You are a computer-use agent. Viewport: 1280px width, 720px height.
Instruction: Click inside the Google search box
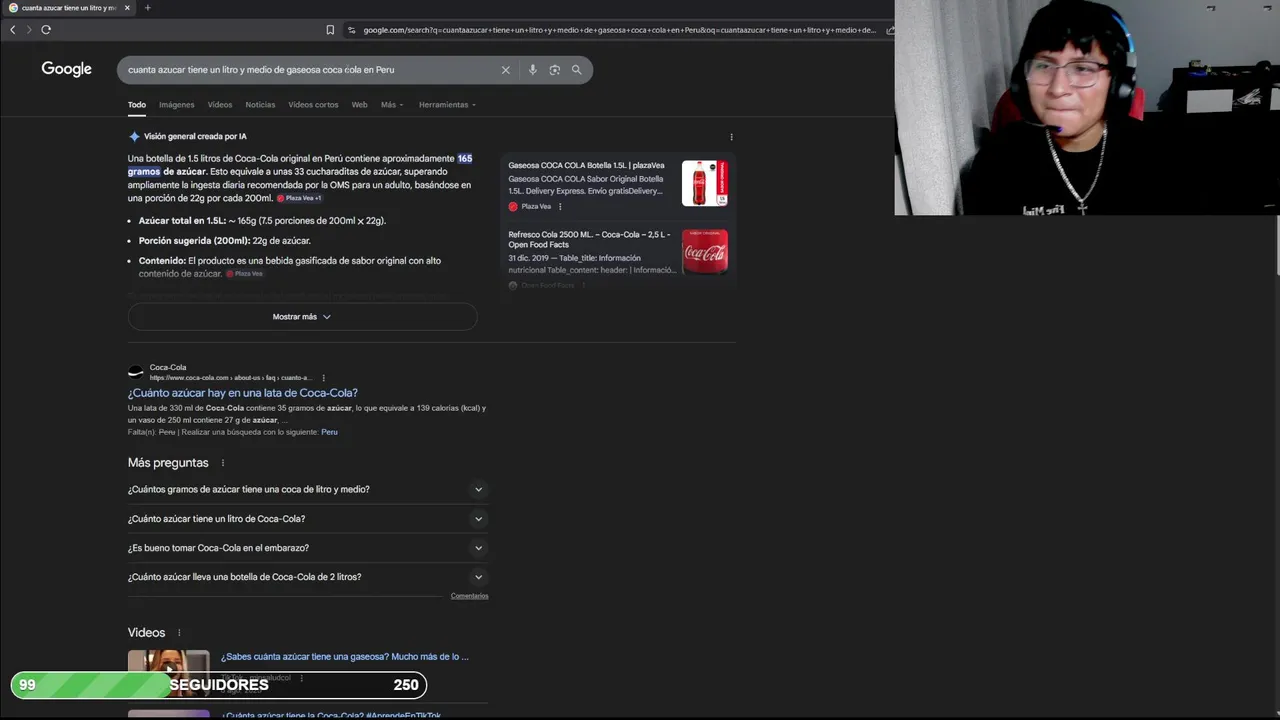pos(310,70)
